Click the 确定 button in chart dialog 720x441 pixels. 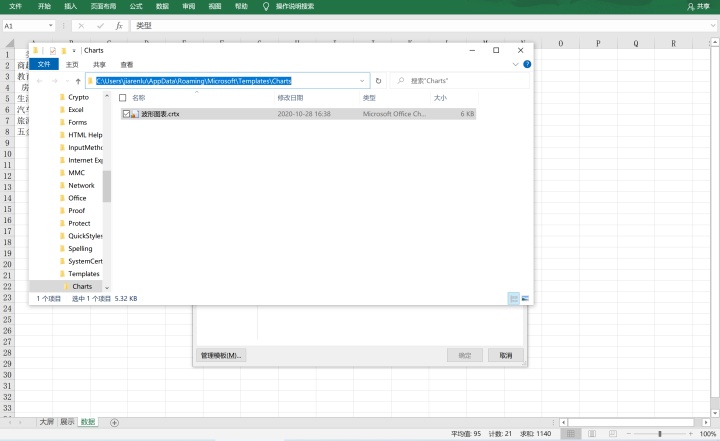[x=465, y=355]
